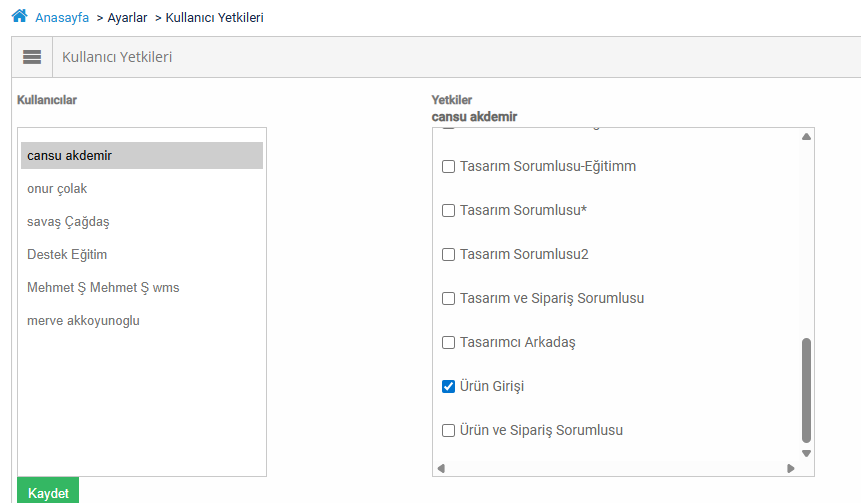Save changes with the Kaydet button
The height and width of the screenshot is (503, 861).
pos(48,490)
